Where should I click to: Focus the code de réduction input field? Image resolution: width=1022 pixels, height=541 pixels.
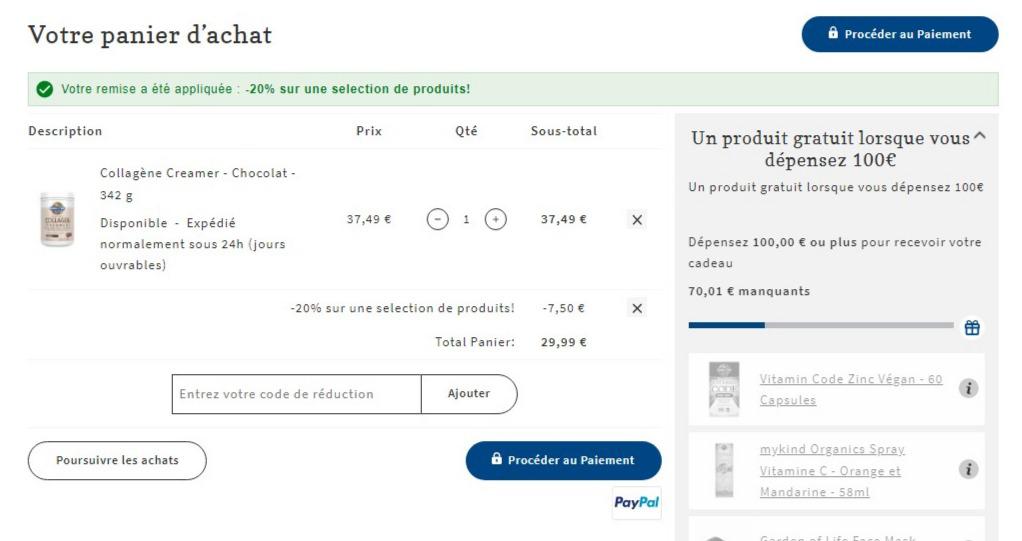[x=297, y=394]
